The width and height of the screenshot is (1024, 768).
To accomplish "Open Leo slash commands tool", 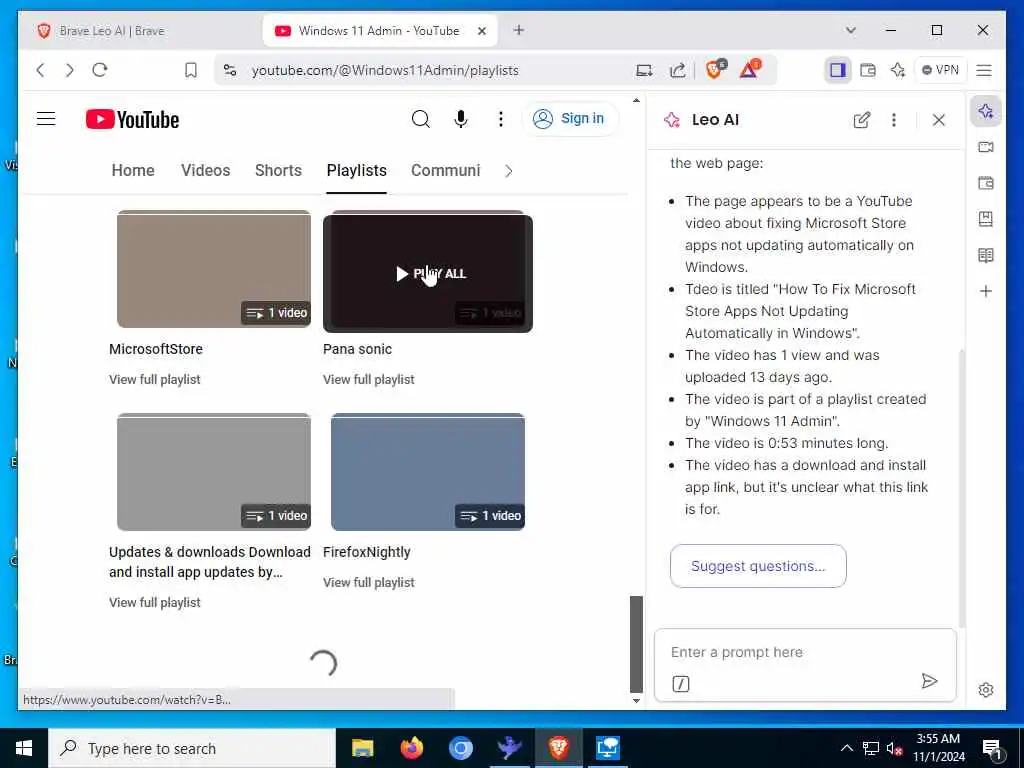I will click(680, 684).
